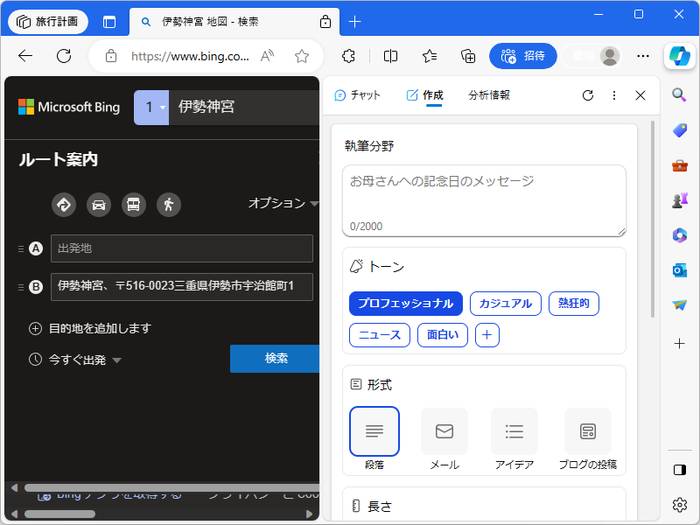Select walking directions mode
Screen dimensions: 700x525
pyautogui.click(x=168, y=205)
